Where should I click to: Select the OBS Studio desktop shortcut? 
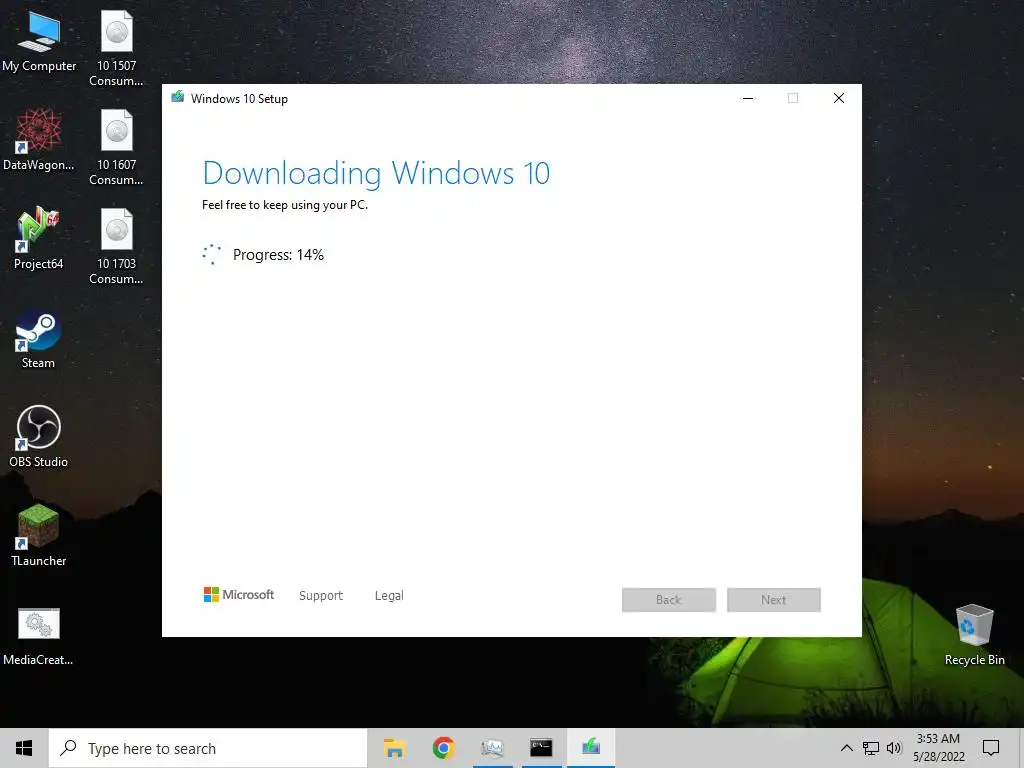point(39,436)
